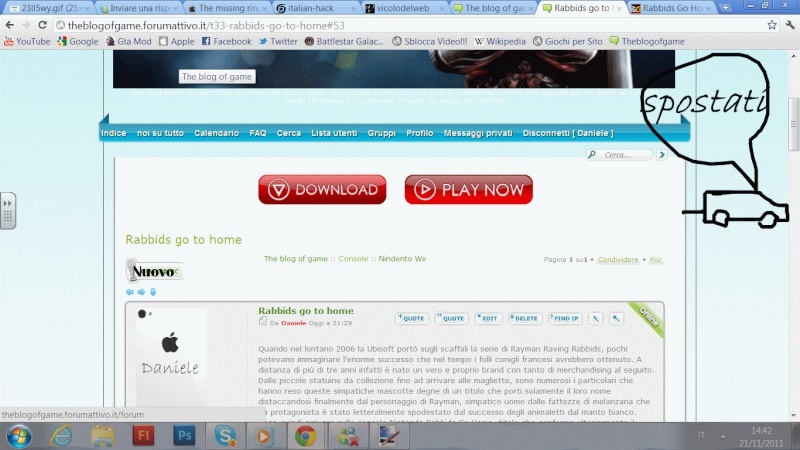Open Sblocca Video!!! bookmark
Viewport: 800px width, 450px height.
click(x=430, y=41)
